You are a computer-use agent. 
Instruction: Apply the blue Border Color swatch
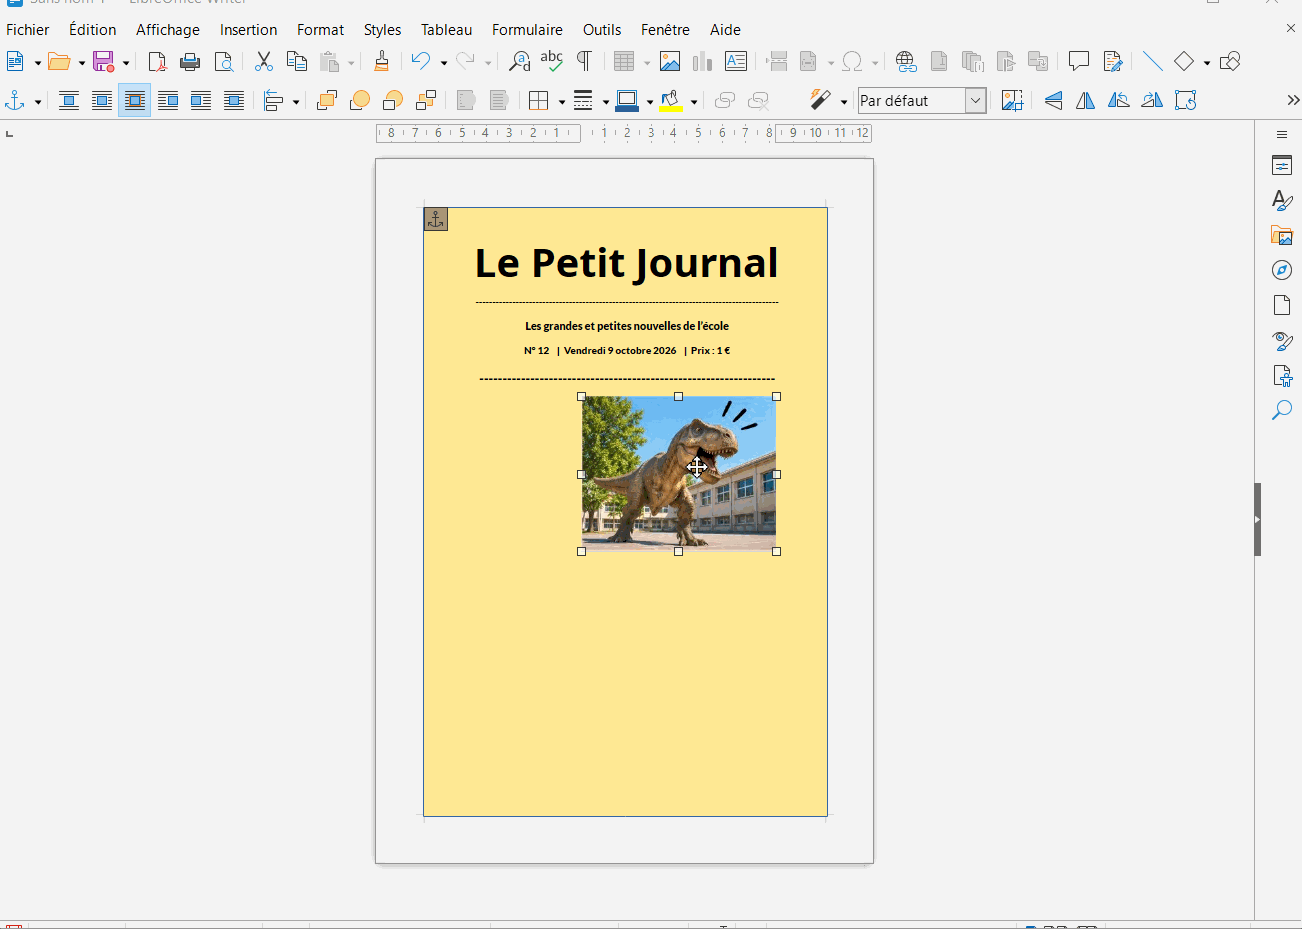click(628, 100)
